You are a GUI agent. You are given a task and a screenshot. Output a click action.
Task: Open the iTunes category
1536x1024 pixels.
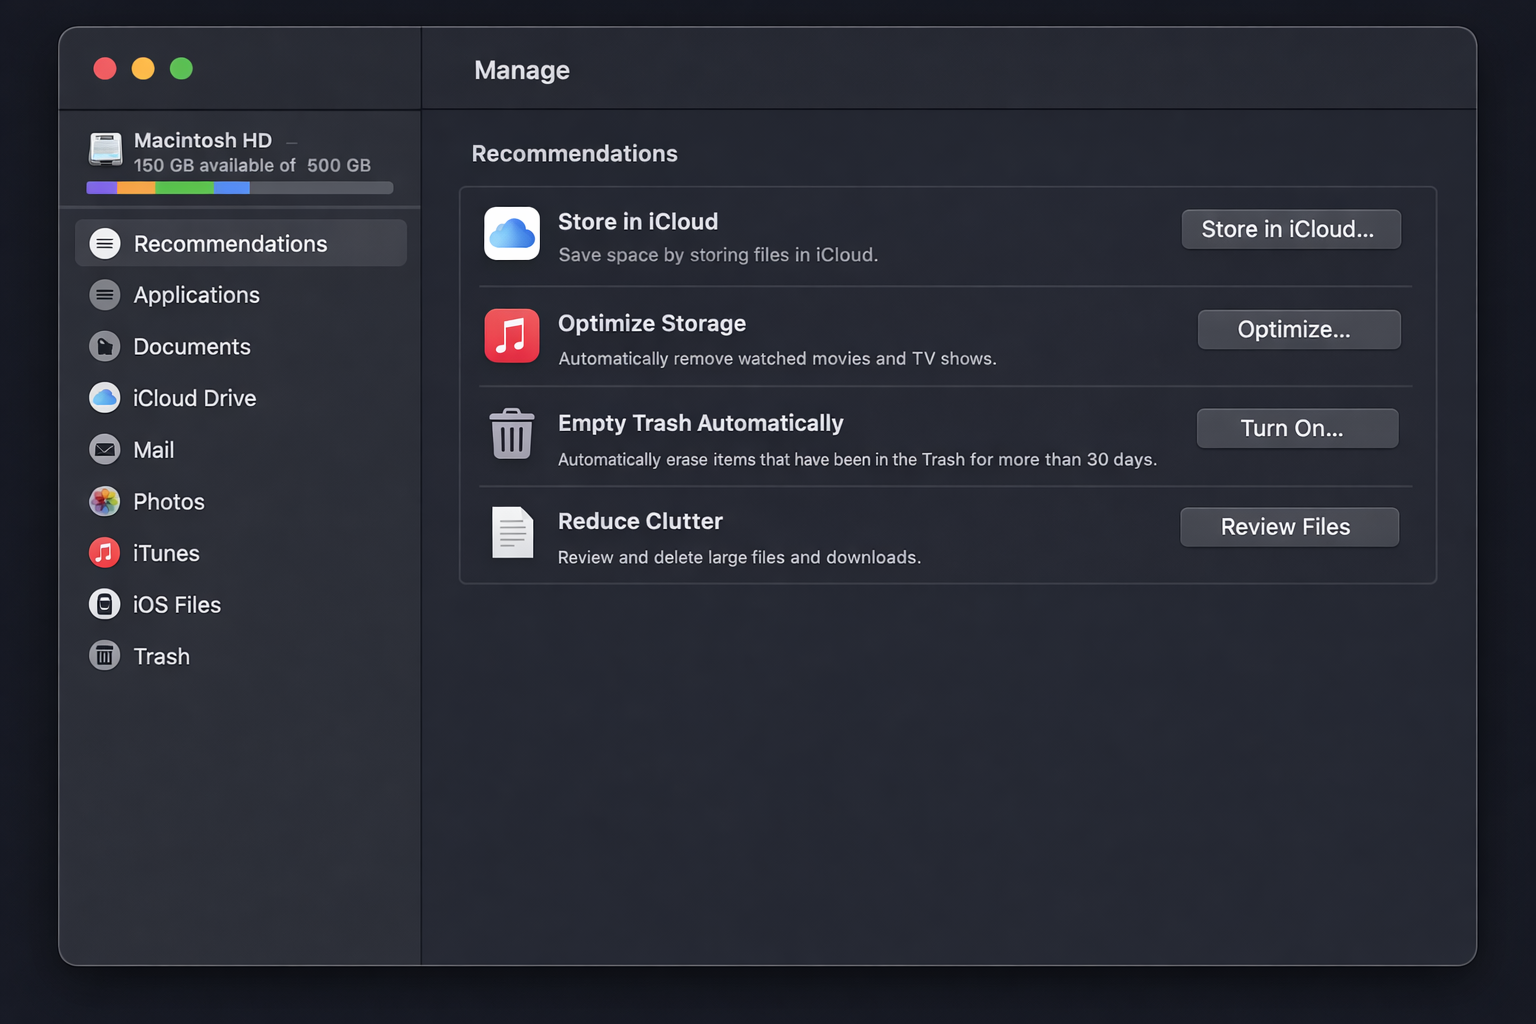tap(241, 553)
